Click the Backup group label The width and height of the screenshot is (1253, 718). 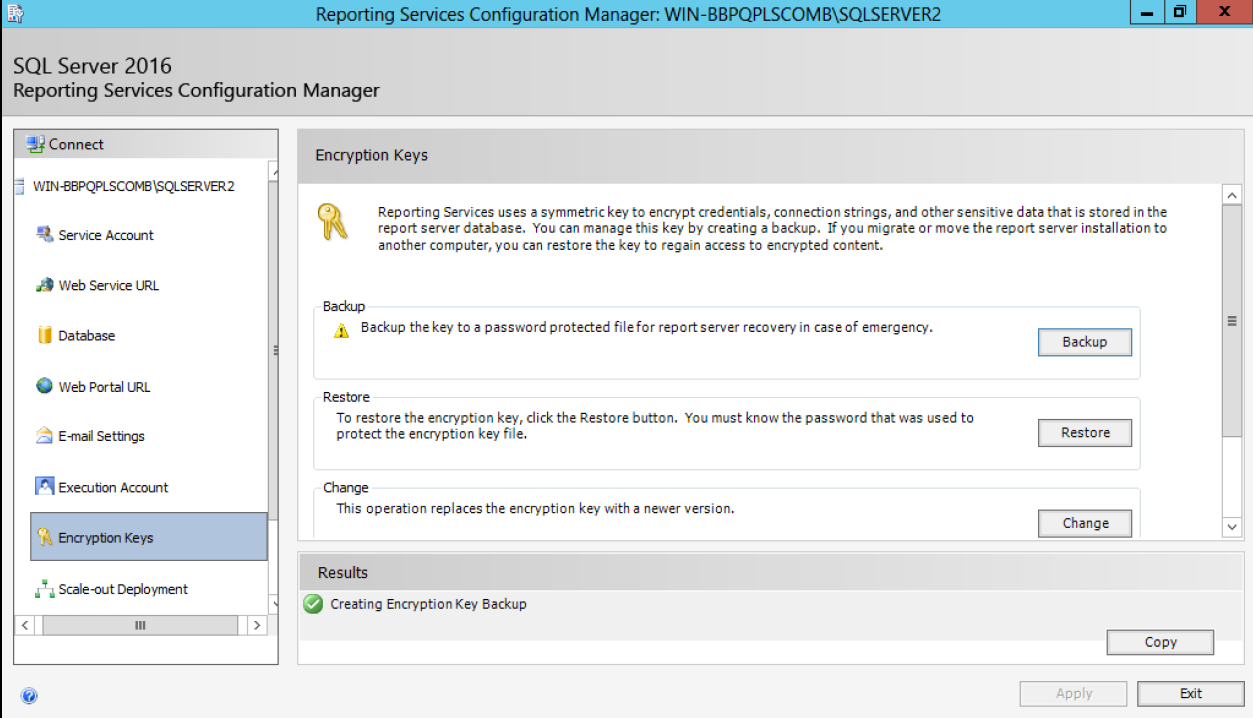[344, 306]
